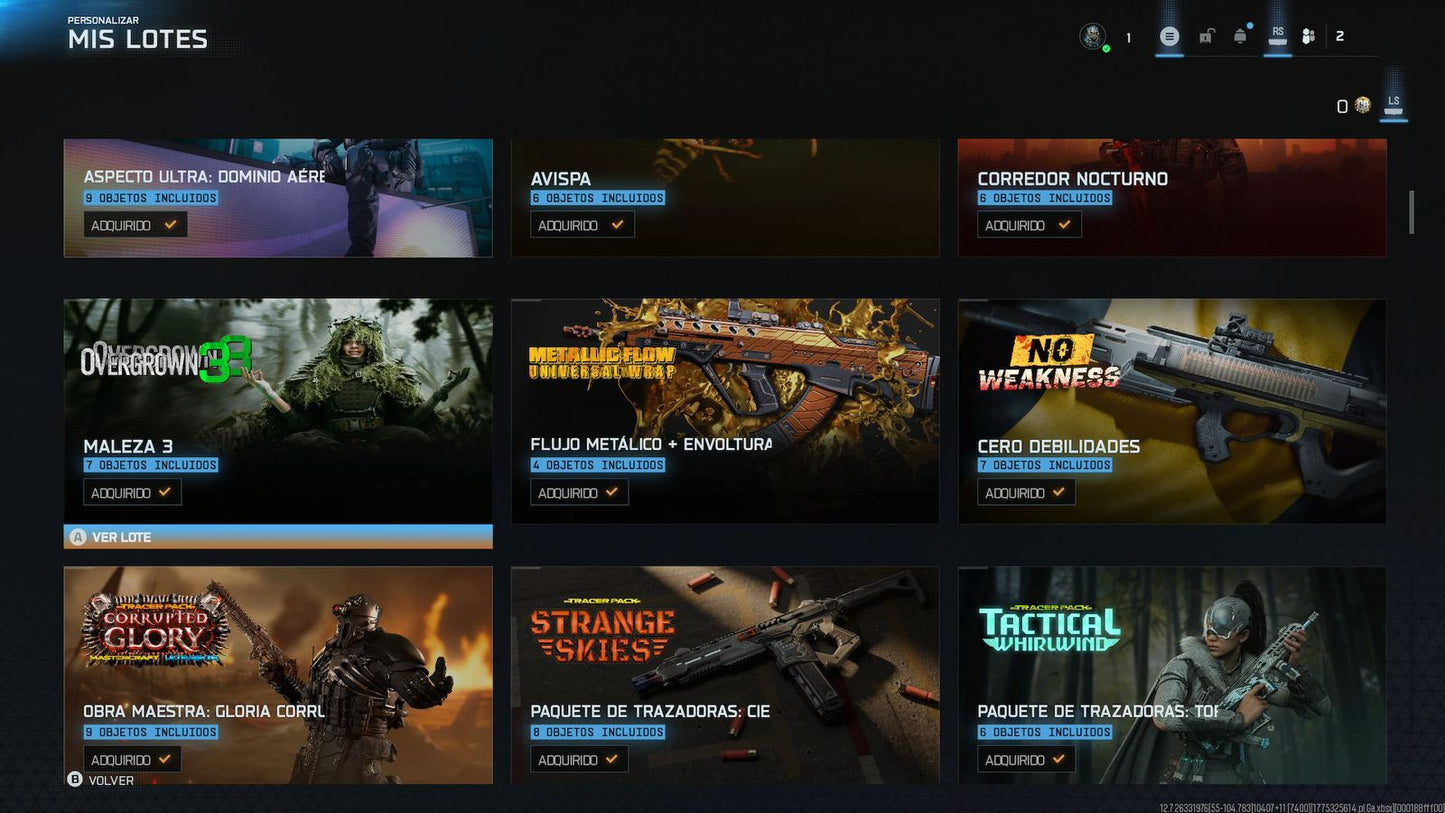Click the bundle list scrollbar handle
Screen dimensions: 1445x813
1412,211
